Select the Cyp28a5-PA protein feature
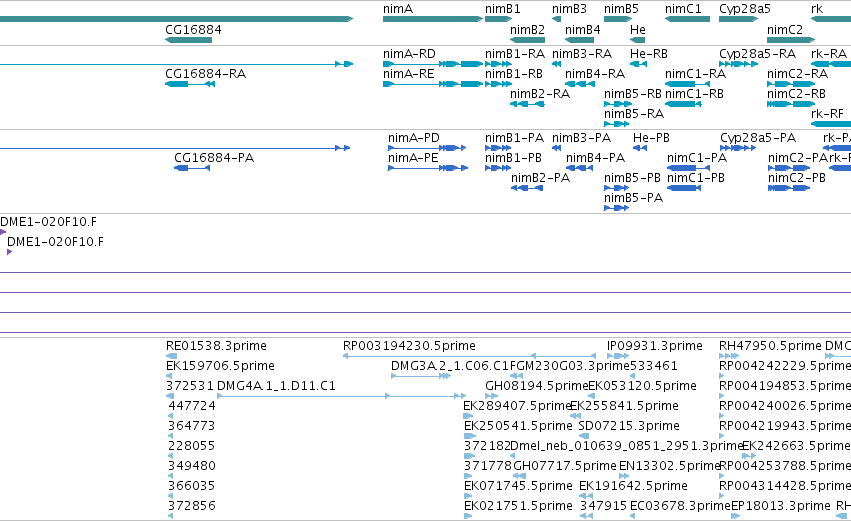 [738, 148]
